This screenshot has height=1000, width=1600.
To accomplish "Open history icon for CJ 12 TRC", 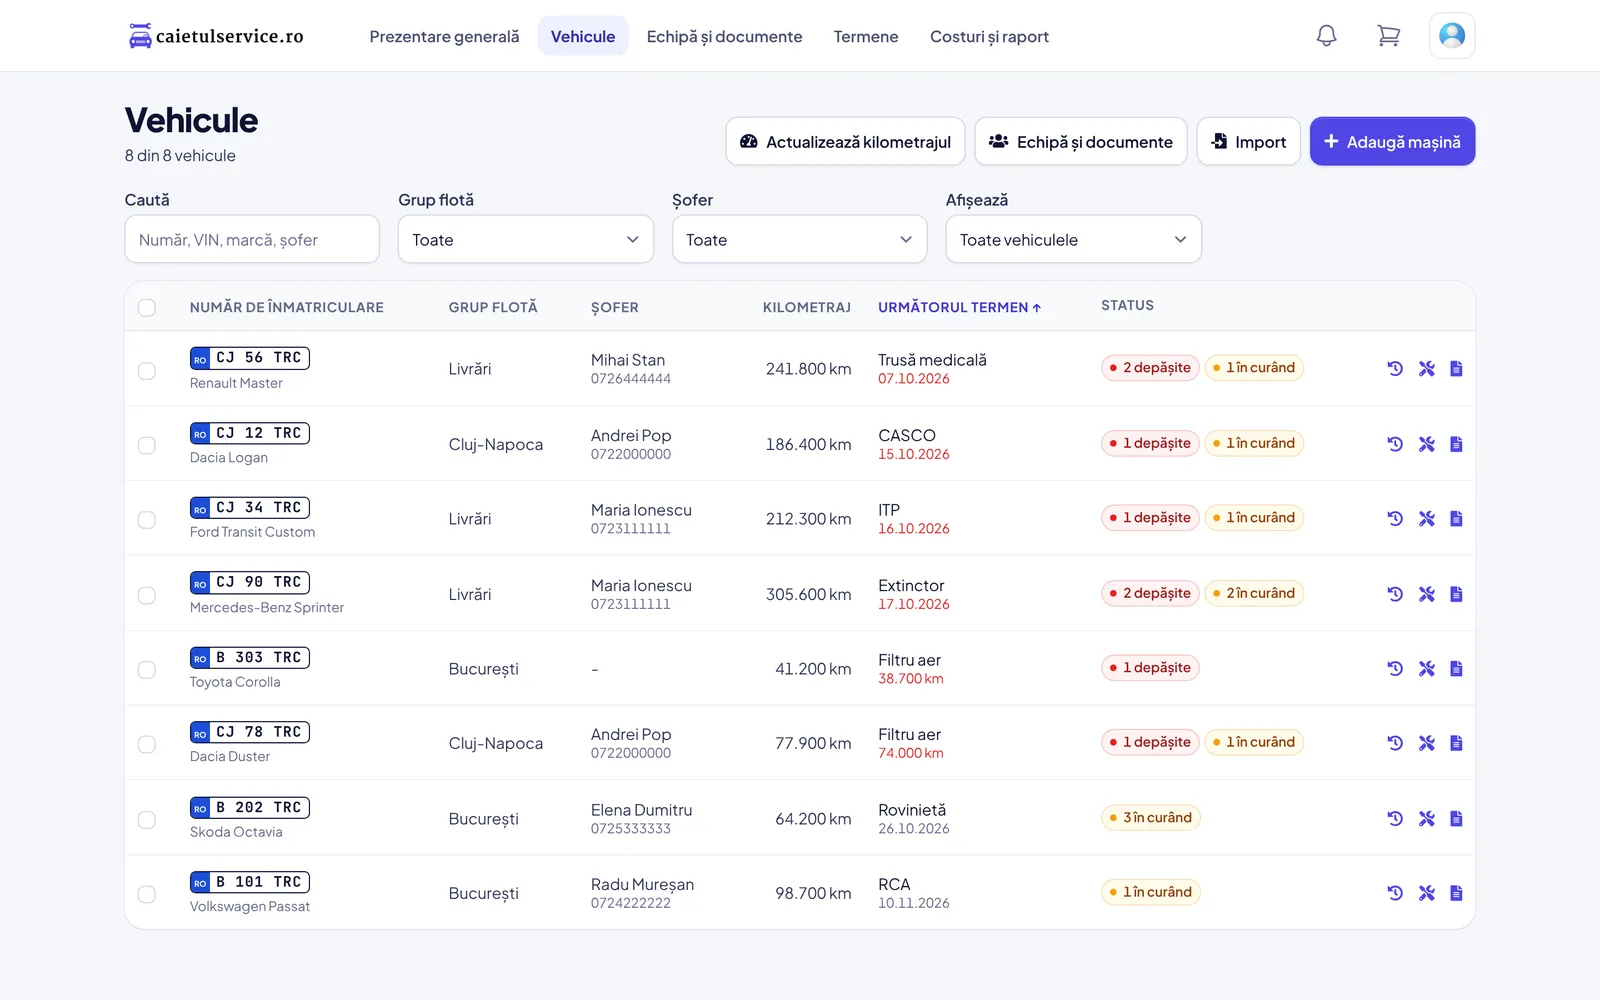I will click(1395, 444).
